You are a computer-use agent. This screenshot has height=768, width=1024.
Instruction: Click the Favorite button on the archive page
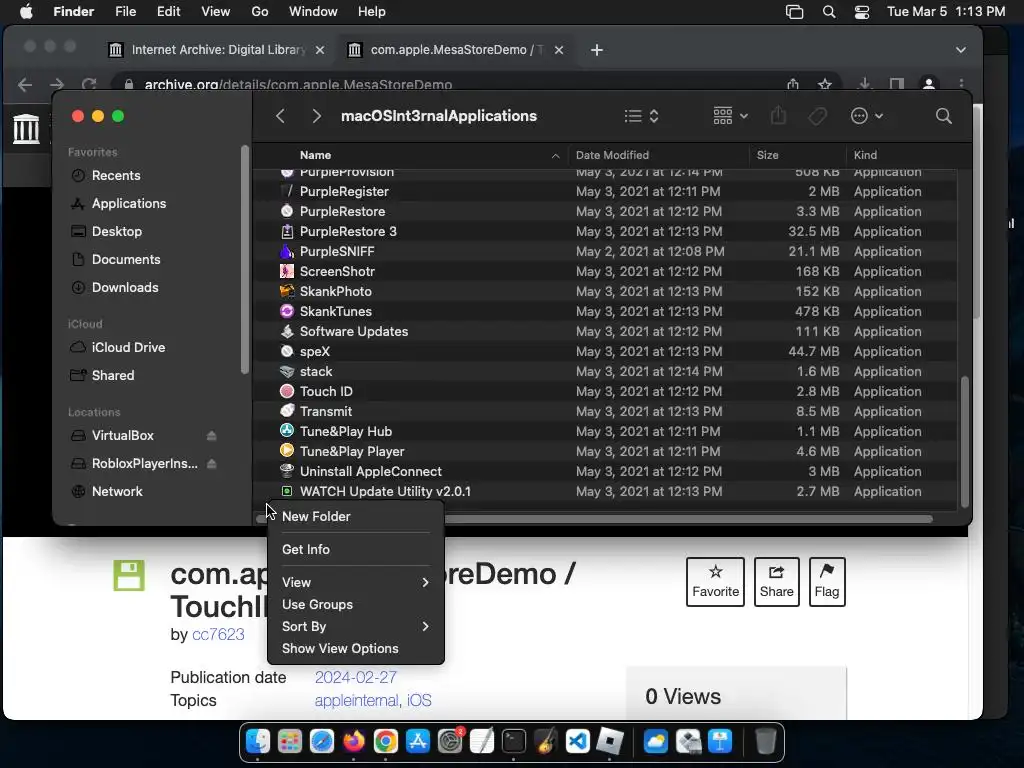point(715,582)
